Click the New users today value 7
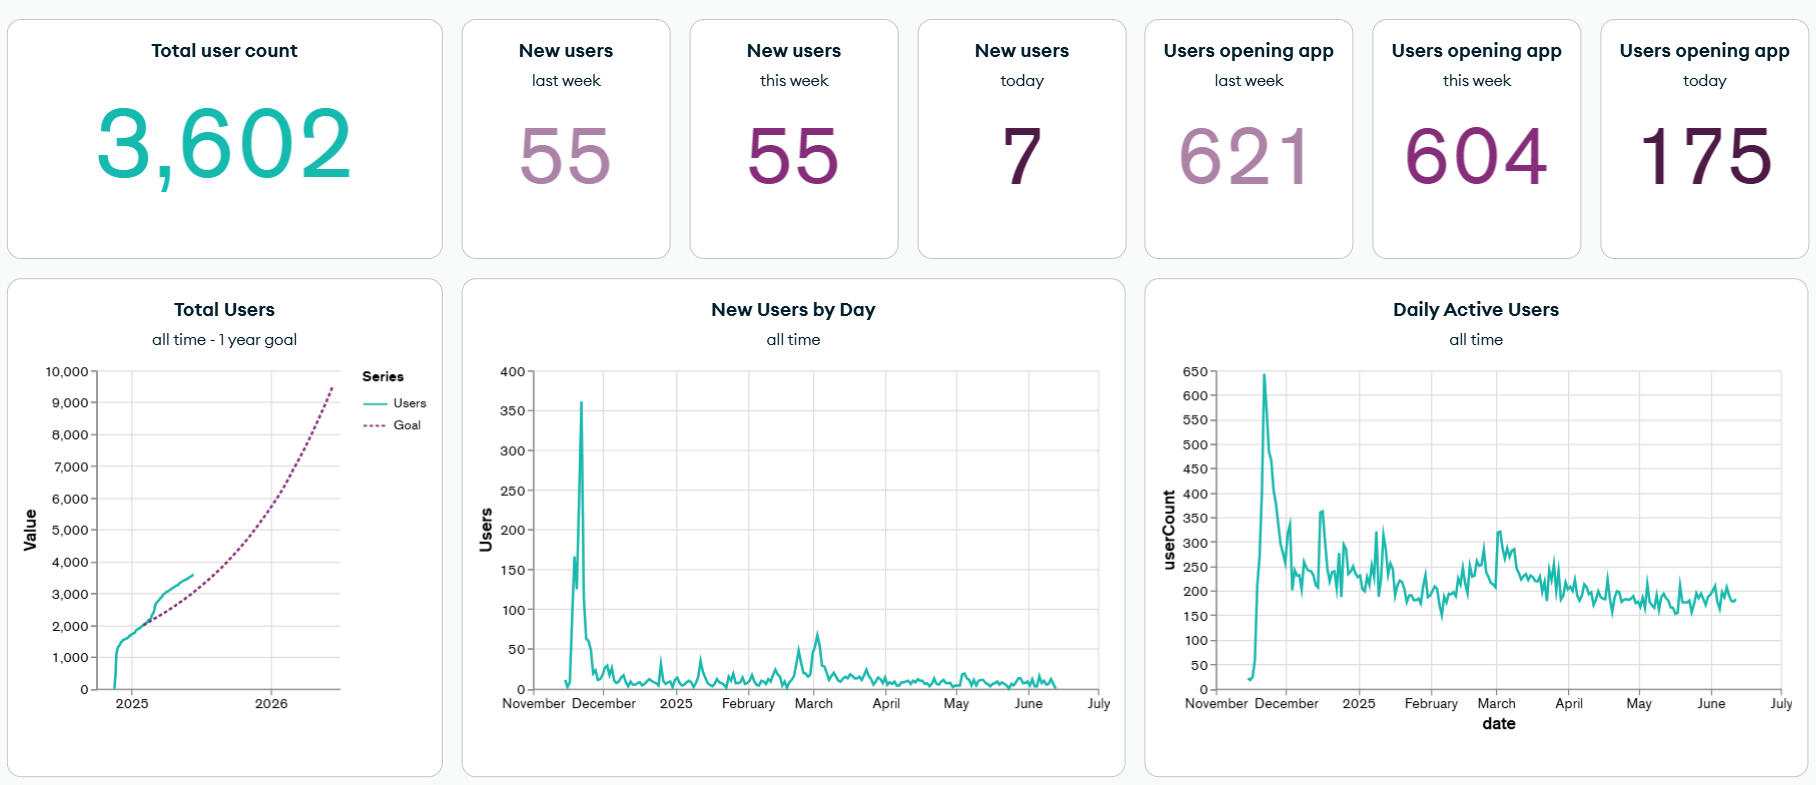The width and height of the screenshot is (1816, 785). (1021, 156)
